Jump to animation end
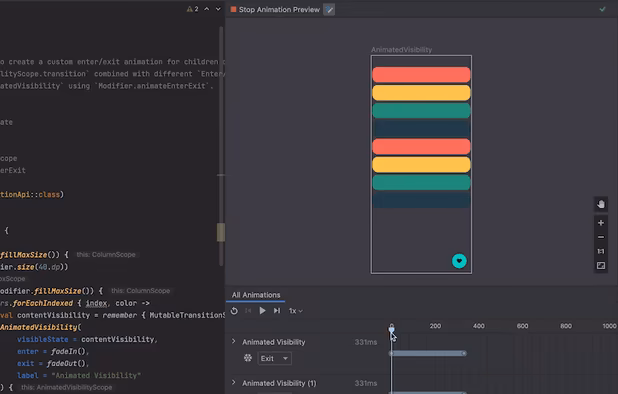Viewport: 618px width, 394px height. coord(277,311)
